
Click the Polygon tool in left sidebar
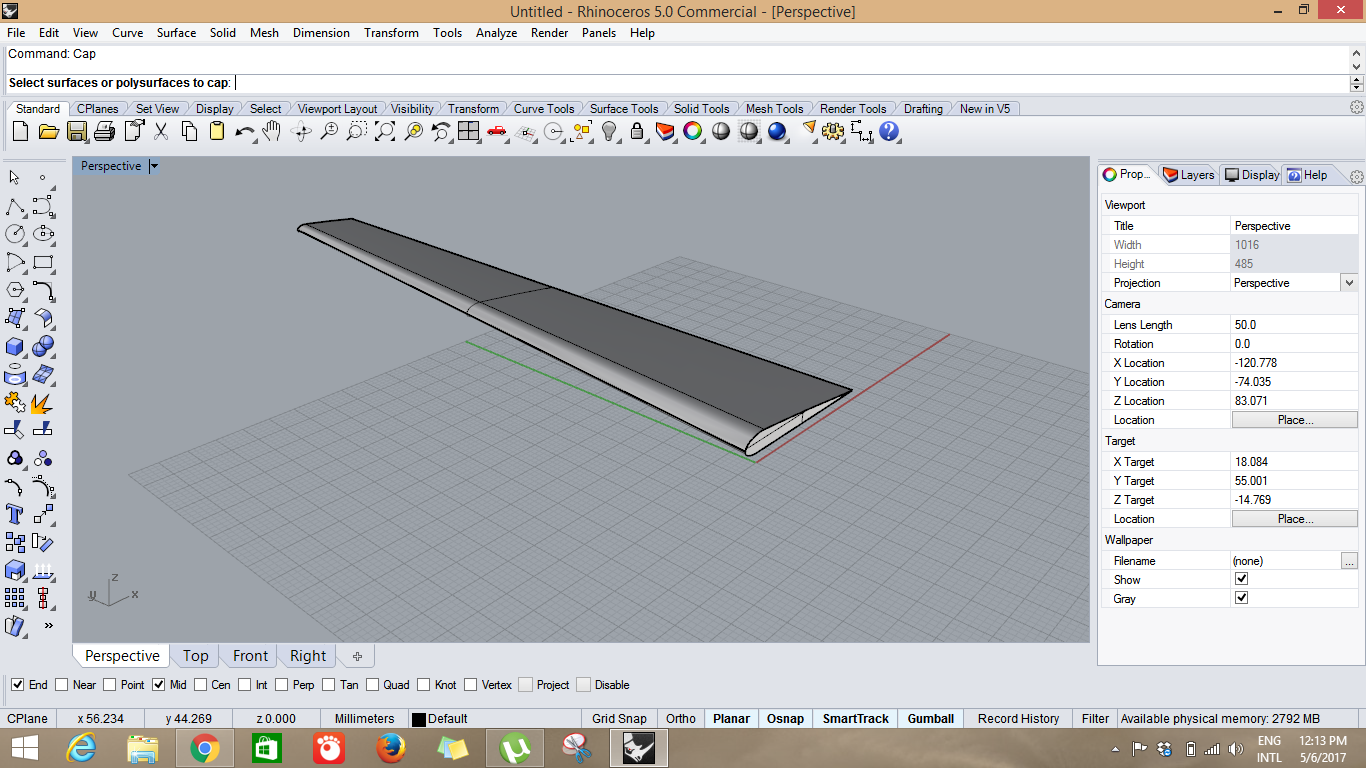(15, 290)
